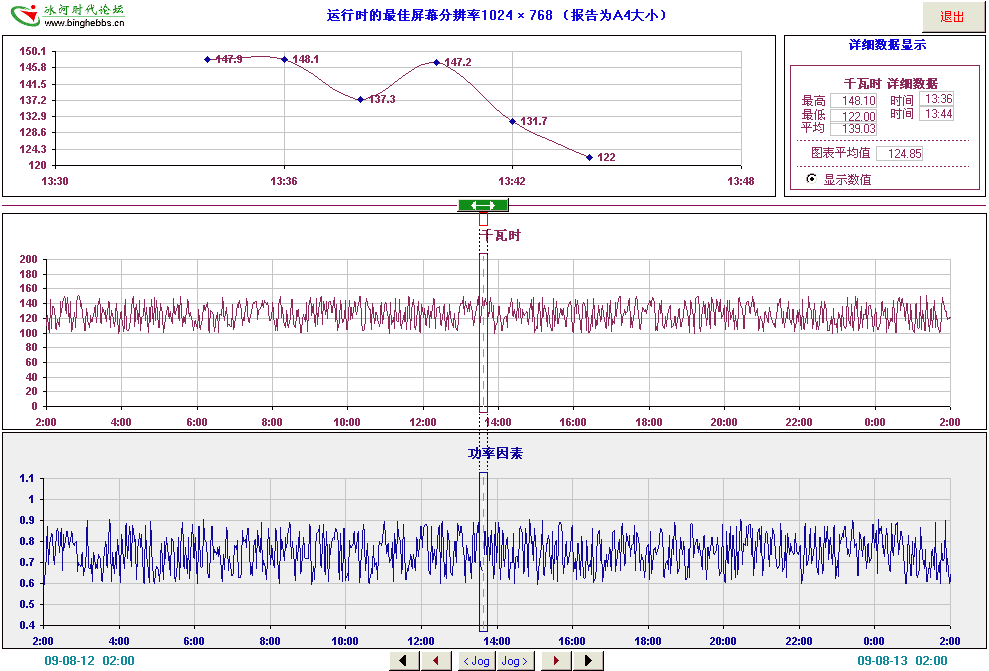
Task: Click the 147.9 data point on the detail chart
Action: (208, 59)
